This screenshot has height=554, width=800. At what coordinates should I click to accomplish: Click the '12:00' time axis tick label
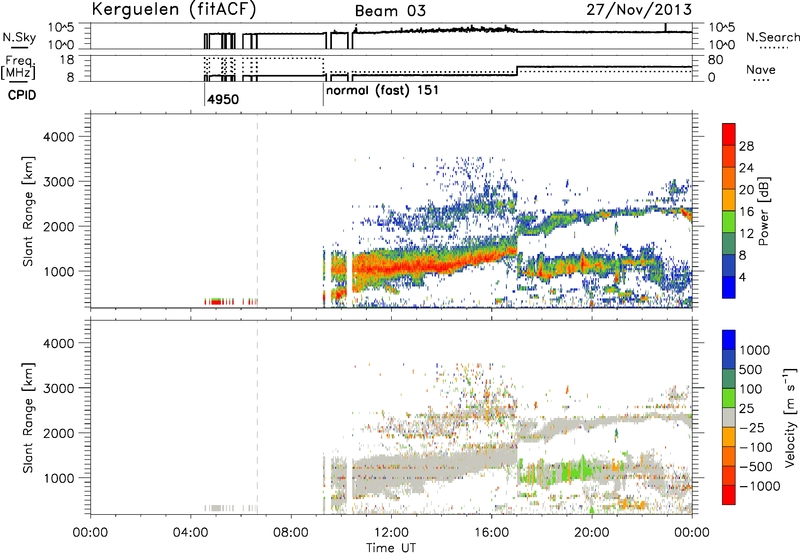coord(391,533)
